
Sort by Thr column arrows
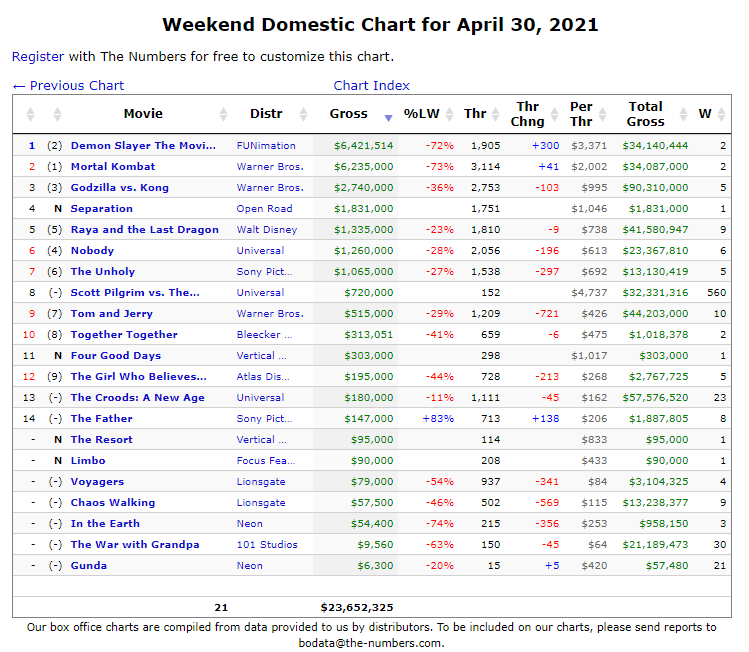pos(495,114)
